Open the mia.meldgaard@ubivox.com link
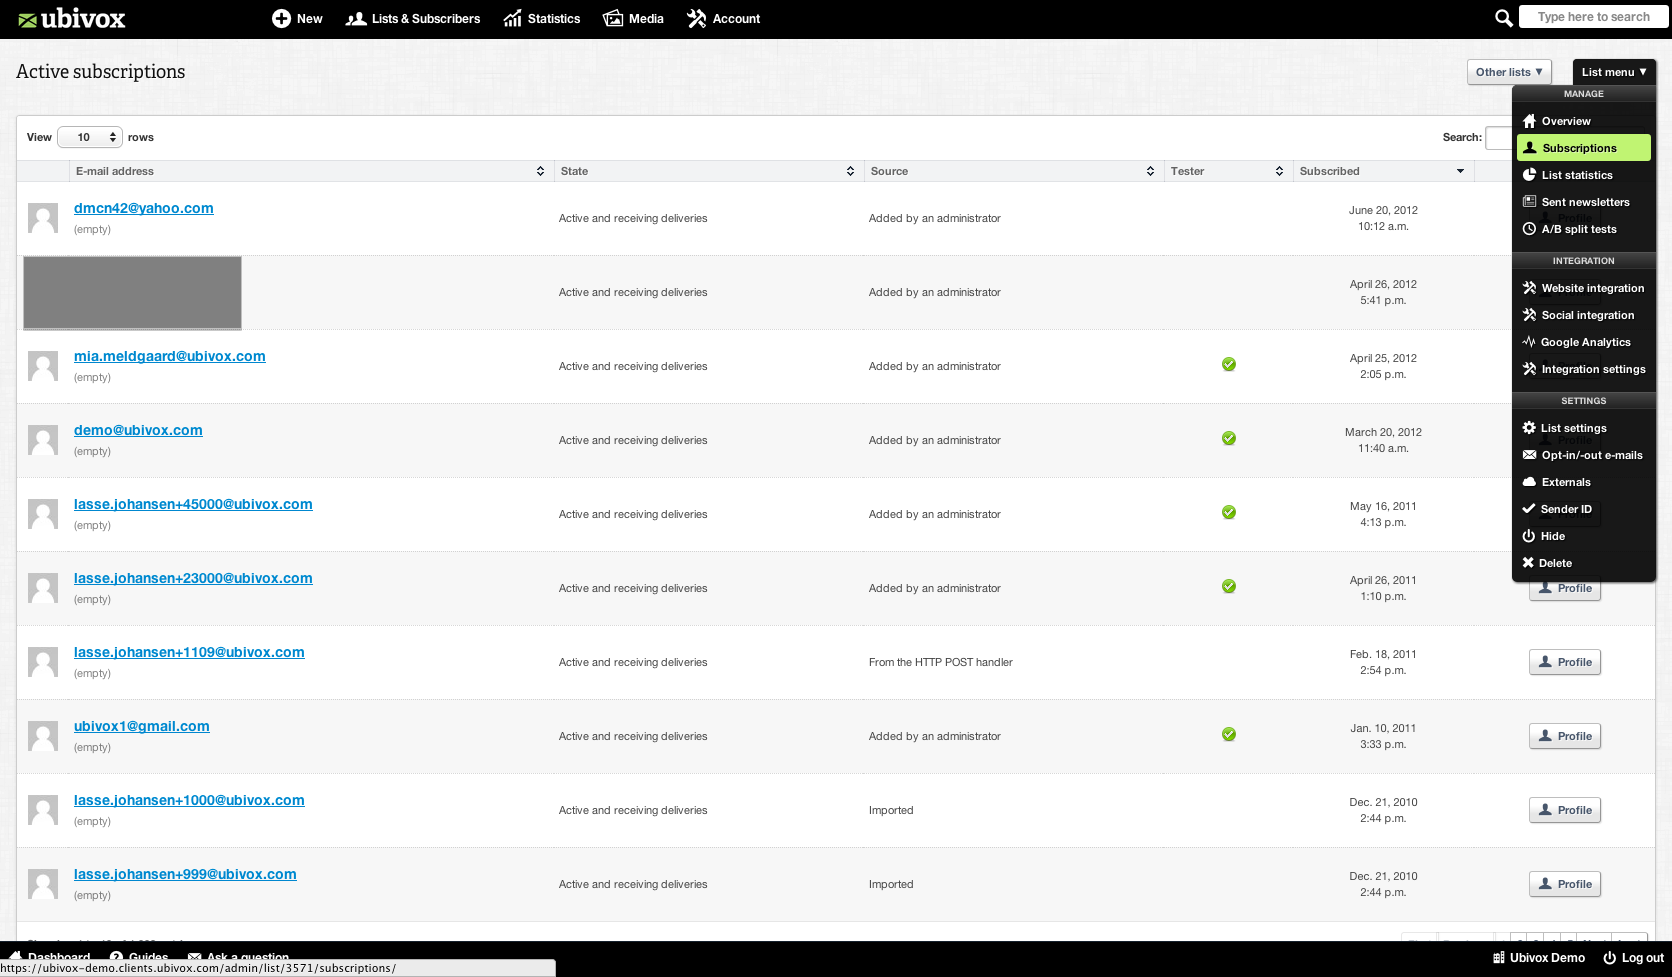Image resolution: width=1672 pixels, height=977 pixels. pos(170,356)
